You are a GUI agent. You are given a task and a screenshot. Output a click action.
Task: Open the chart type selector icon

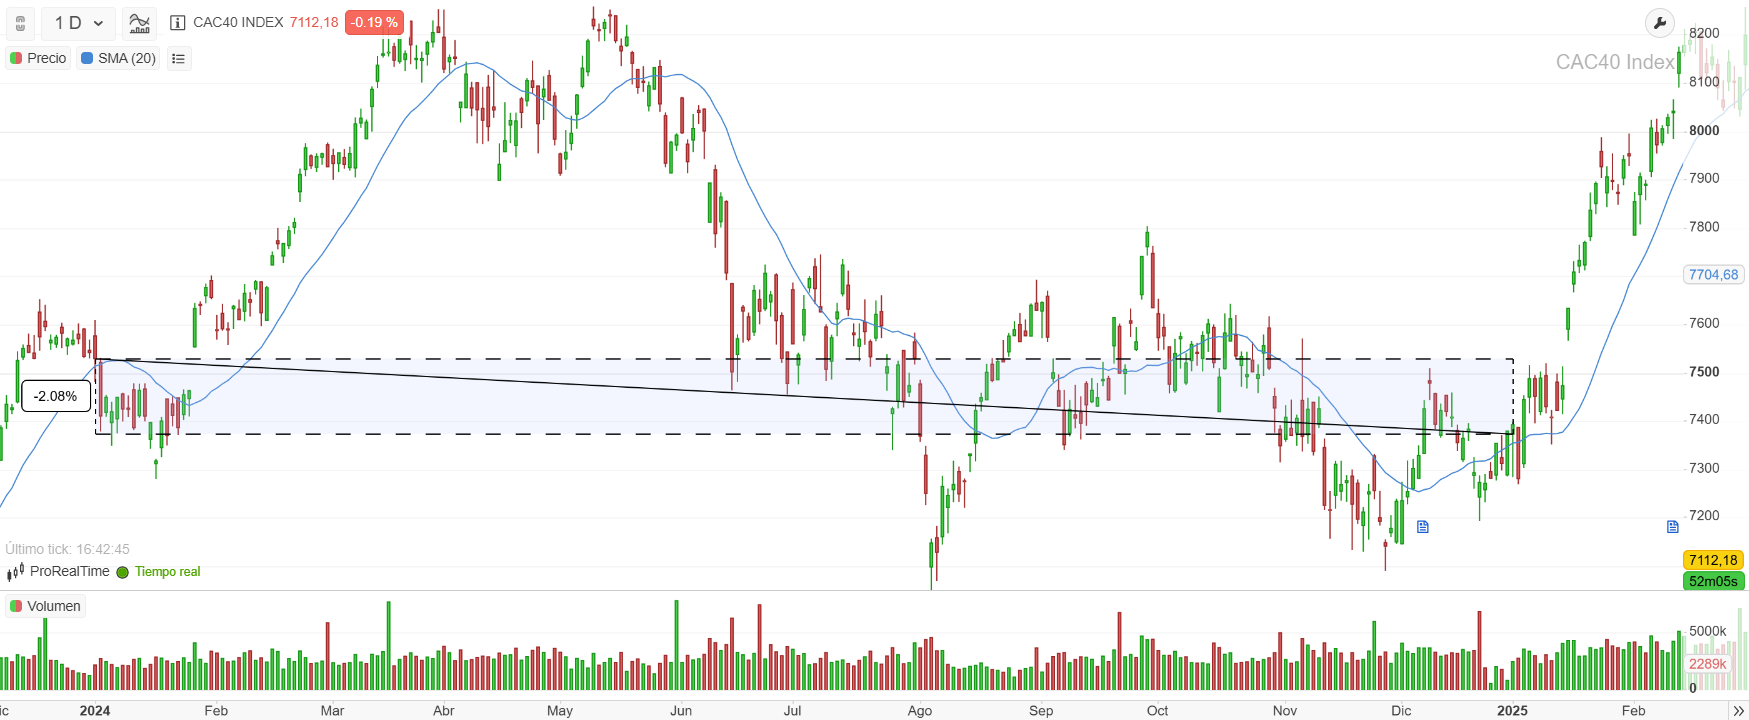[x=138, y=22]
